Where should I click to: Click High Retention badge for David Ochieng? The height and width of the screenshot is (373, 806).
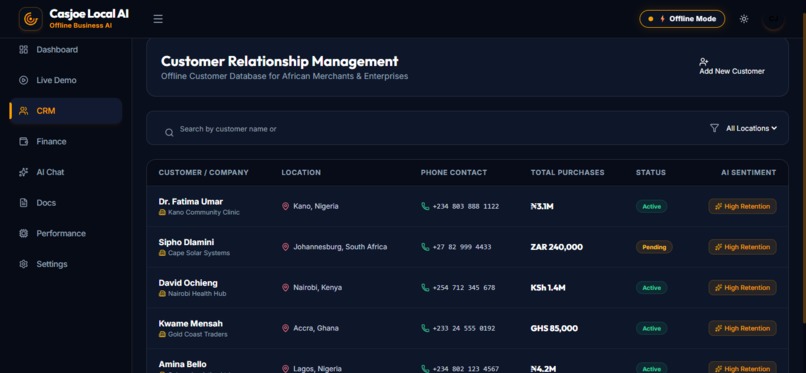tap(742, 288)
